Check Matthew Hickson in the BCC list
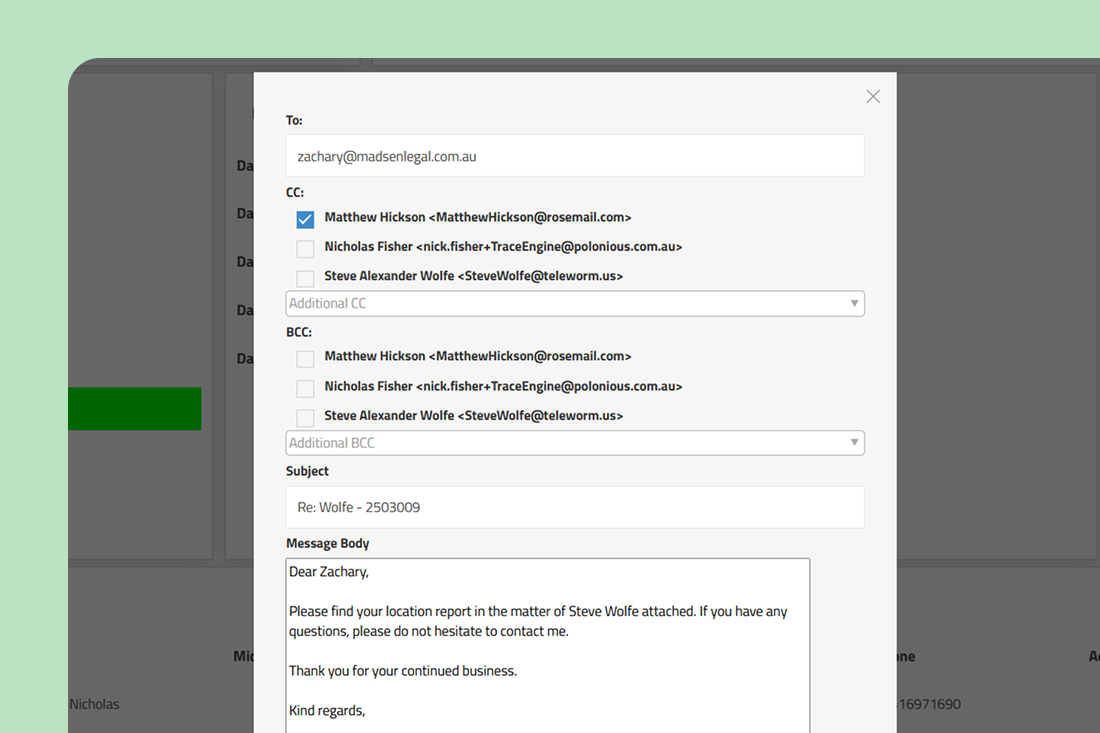This screenshot has width=1100, height=733. 305,358
